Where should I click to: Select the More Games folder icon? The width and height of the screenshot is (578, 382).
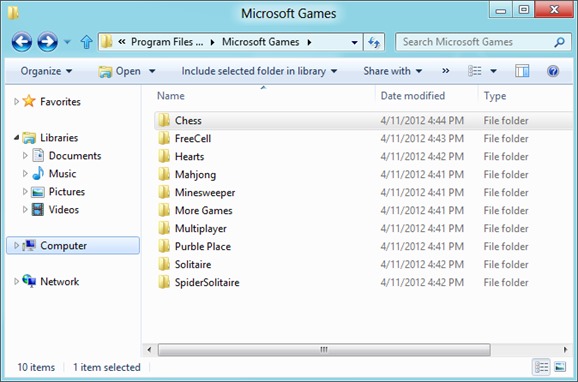(164, 210)
